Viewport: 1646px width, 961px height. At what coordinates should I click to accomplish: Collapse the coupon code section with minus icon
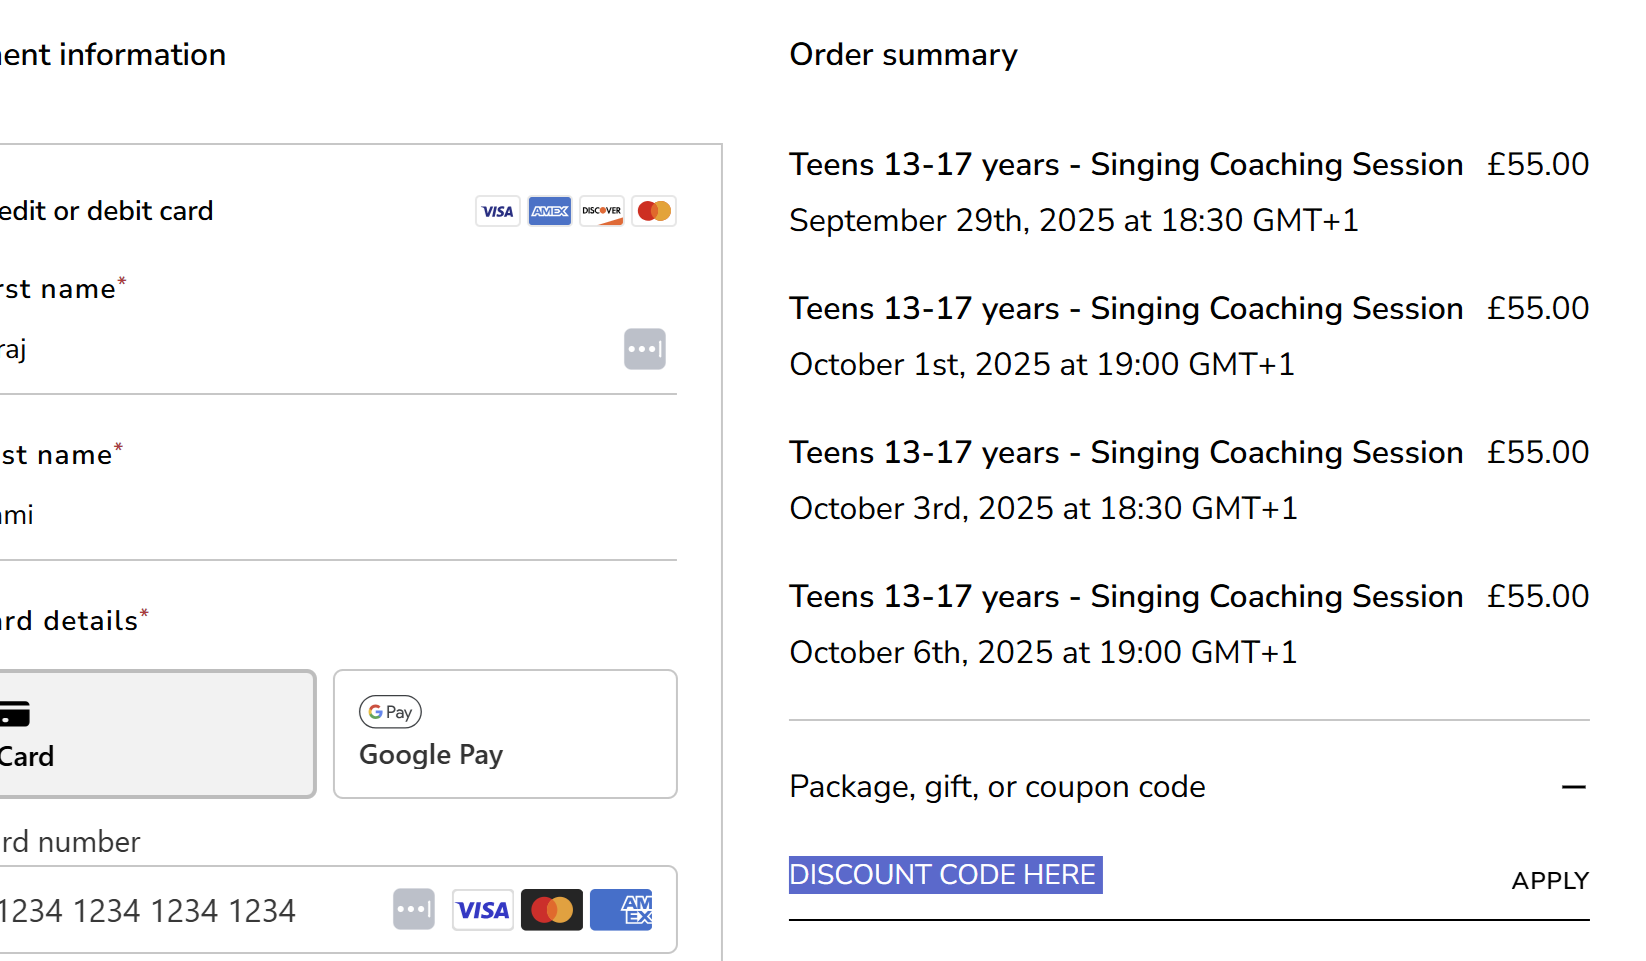1574,787
